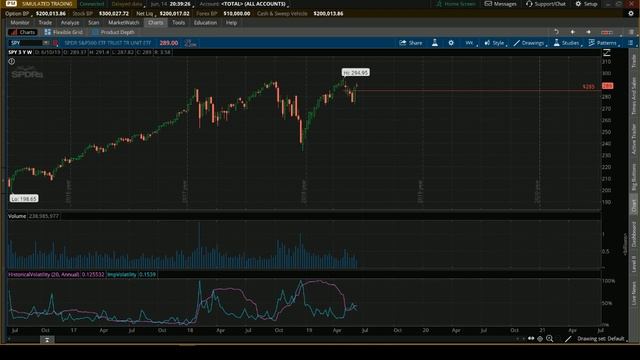This screenshot has width=640, height=360.
Task: Open the Style dropdown
Action: [x=495, y=43]
